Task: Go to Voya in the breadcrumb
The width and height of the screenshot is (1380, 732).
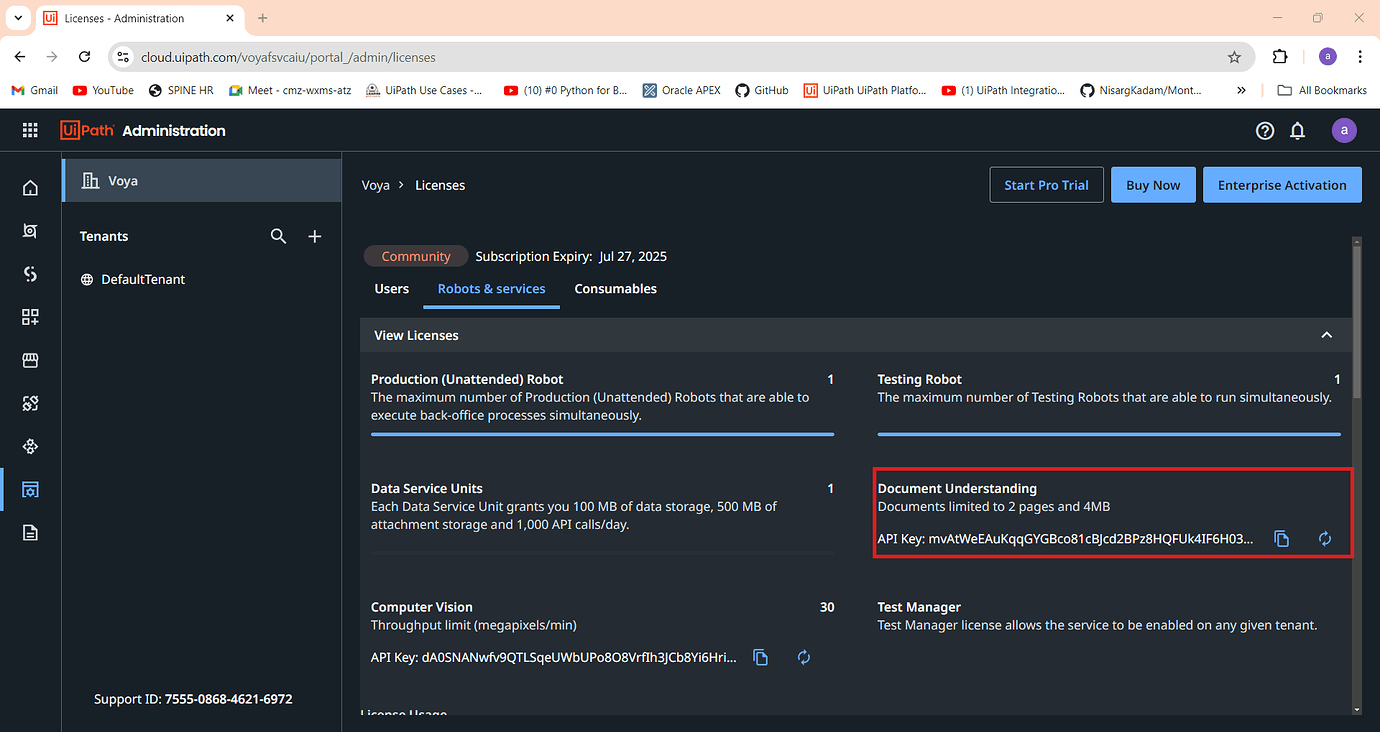Action: click(x=376, y=185)
